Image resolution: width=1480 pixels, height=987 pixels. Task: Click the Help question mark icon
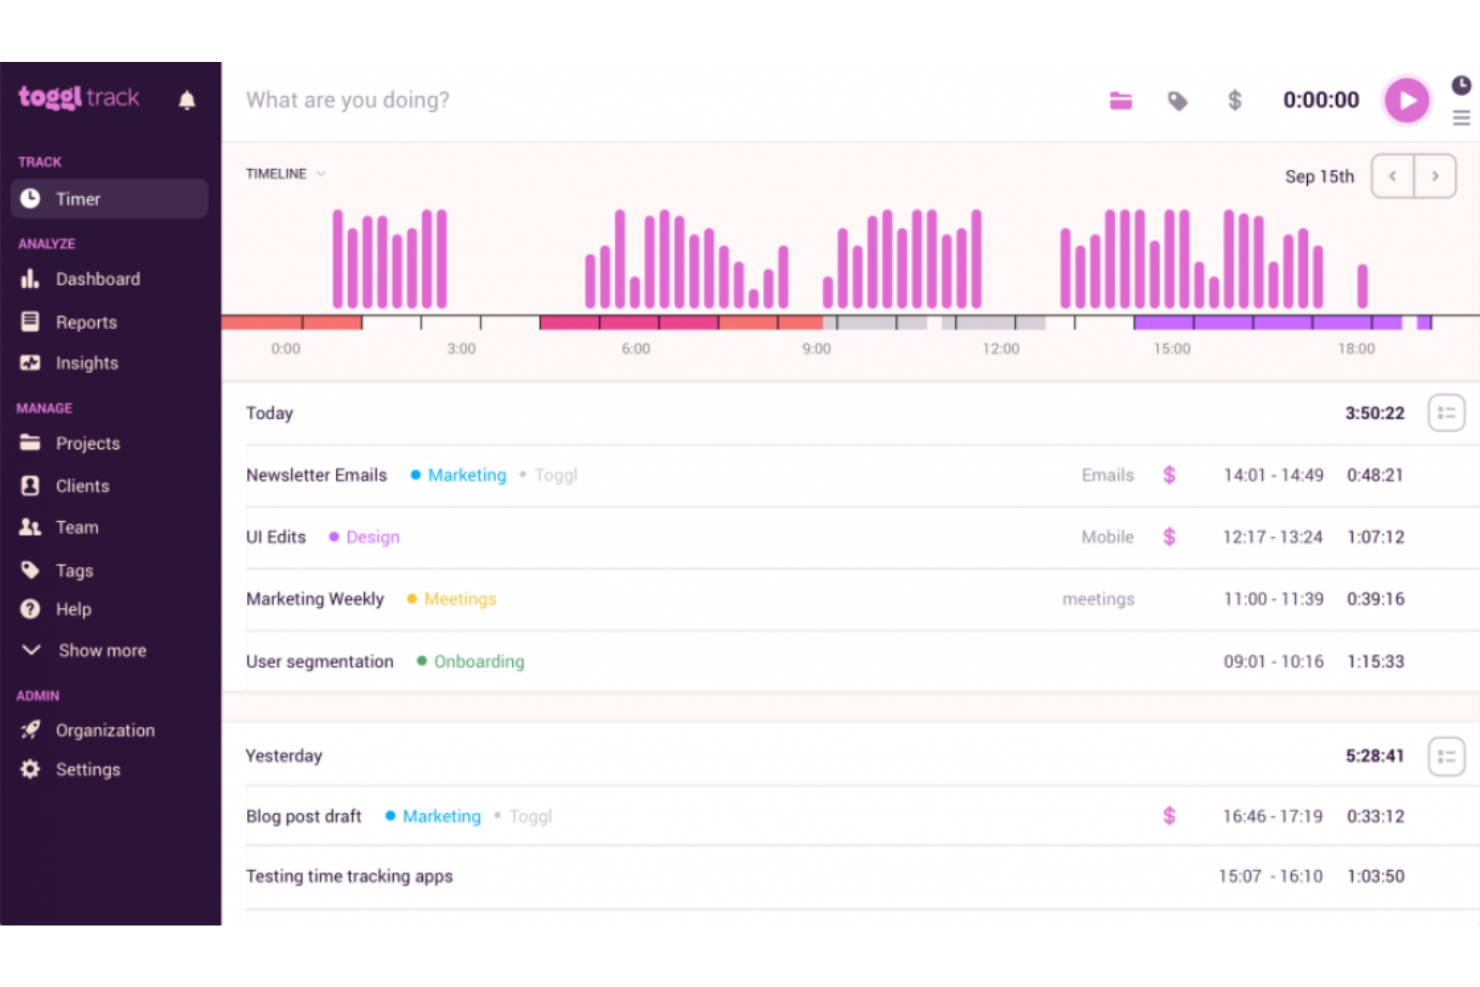pyautogui.click(x=30, y=609)
